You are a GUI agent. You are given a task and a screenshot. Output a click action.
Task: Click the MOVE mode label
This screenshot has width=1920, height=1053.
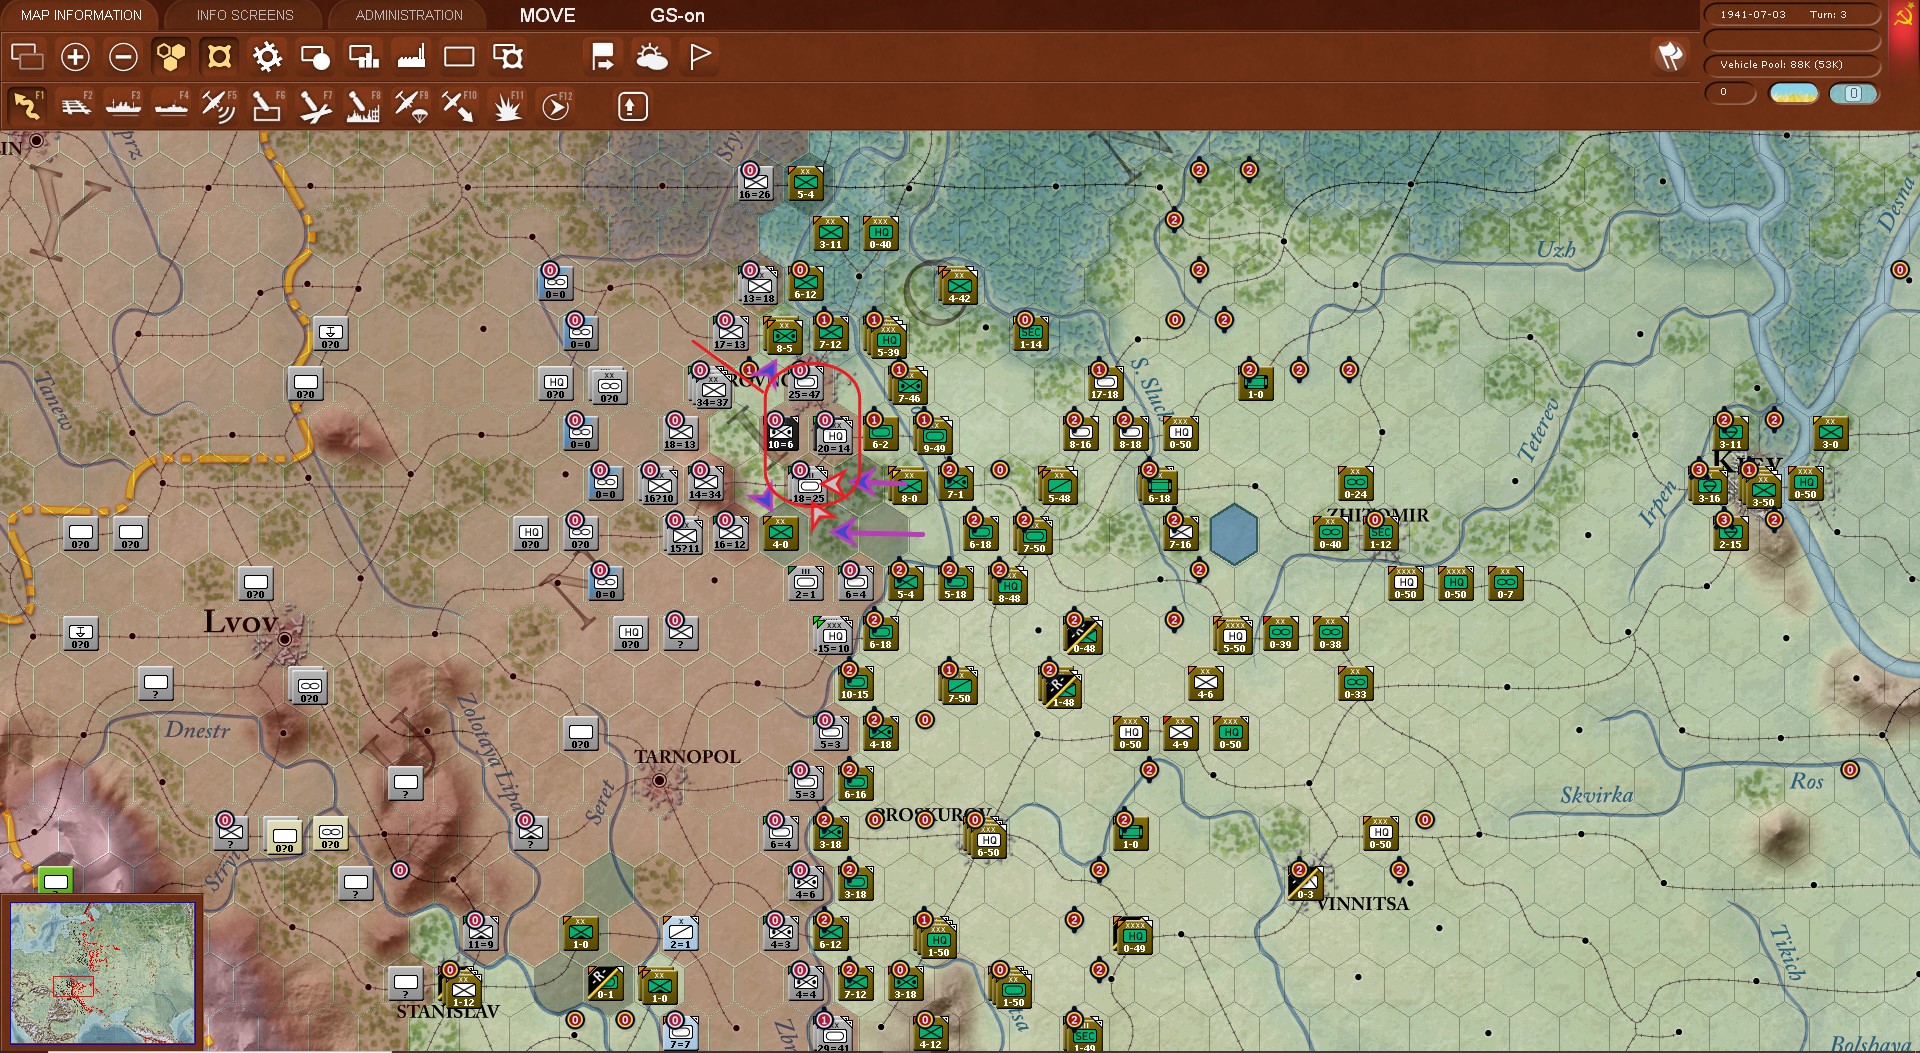tap(547, 15)
